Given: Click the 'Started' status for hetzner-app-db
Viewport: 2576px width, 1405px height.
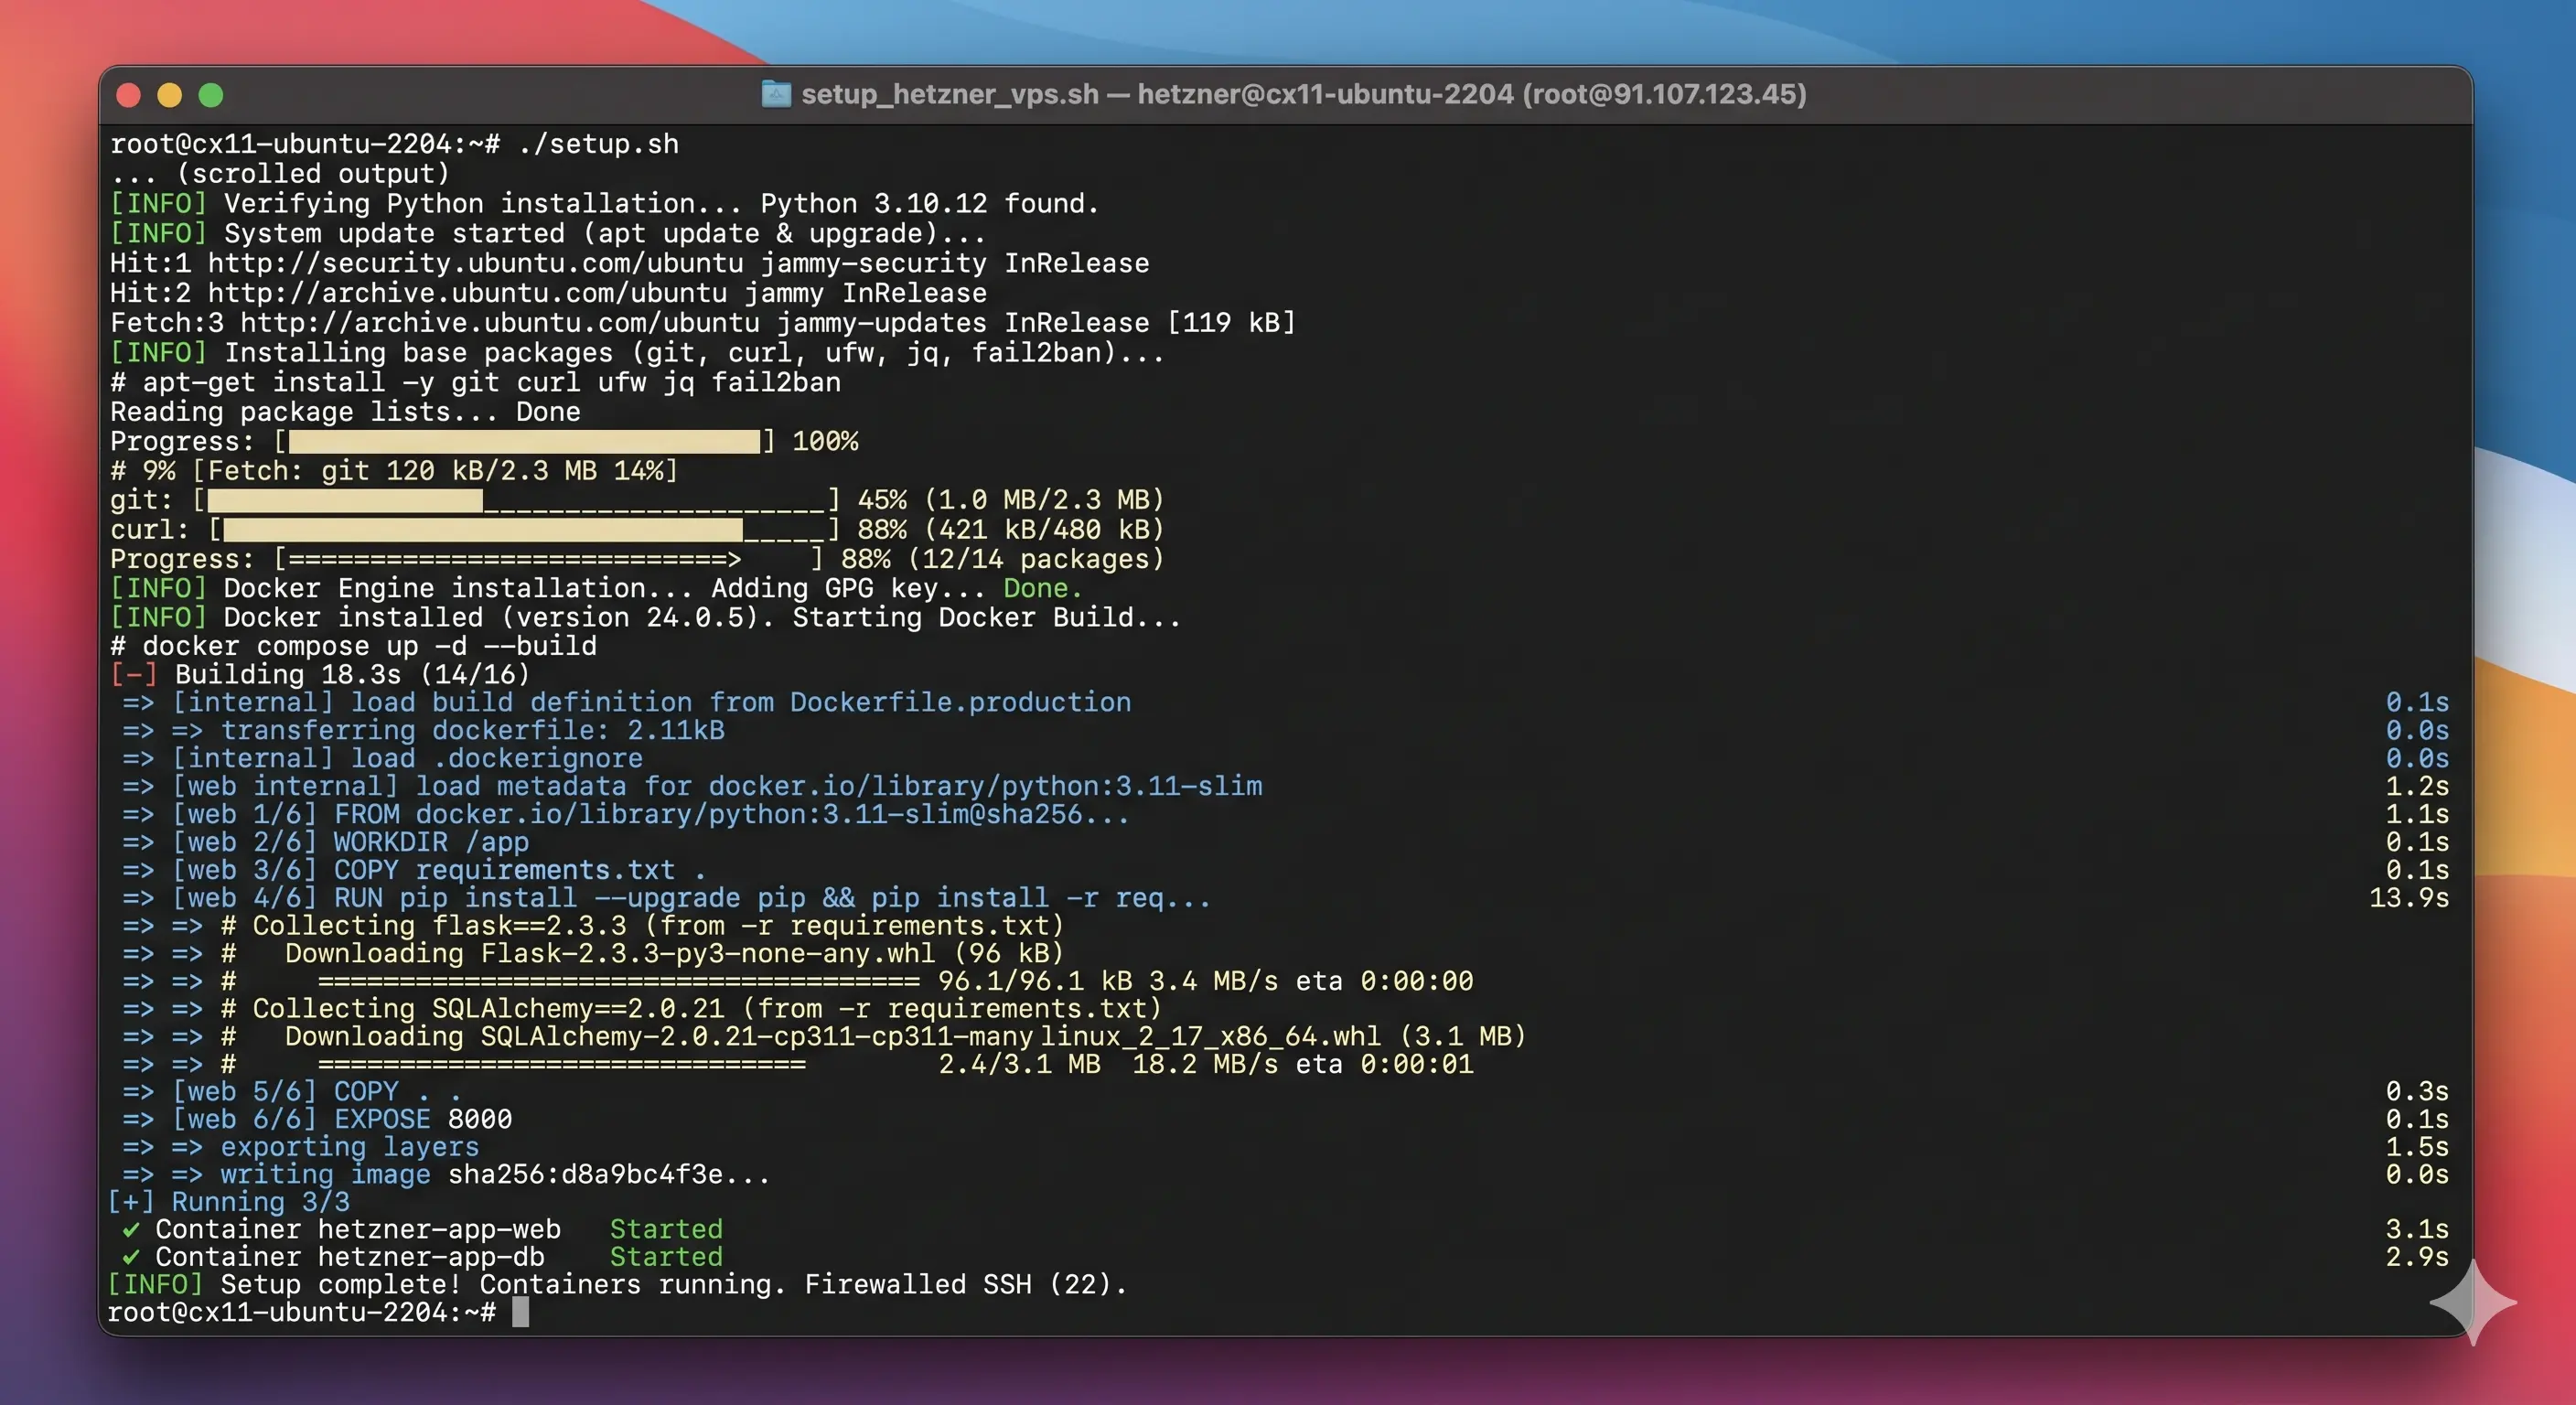Looking at the screenshot, I should click(x=666, y=1257).
